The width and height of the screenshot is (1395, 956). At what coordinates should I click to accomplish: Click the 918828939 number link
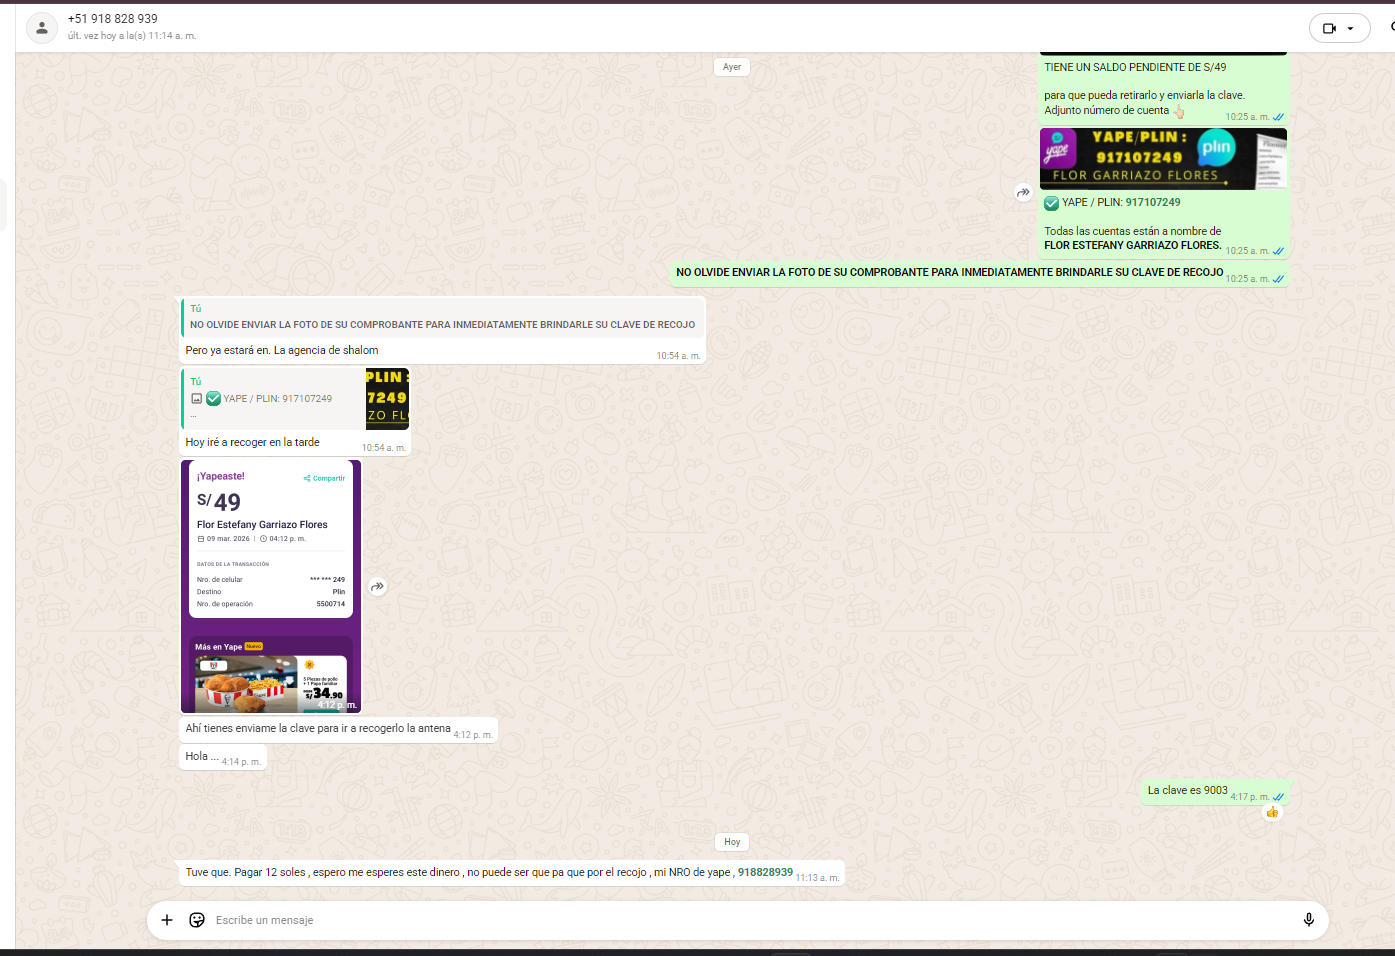click(x=765, y=872)
